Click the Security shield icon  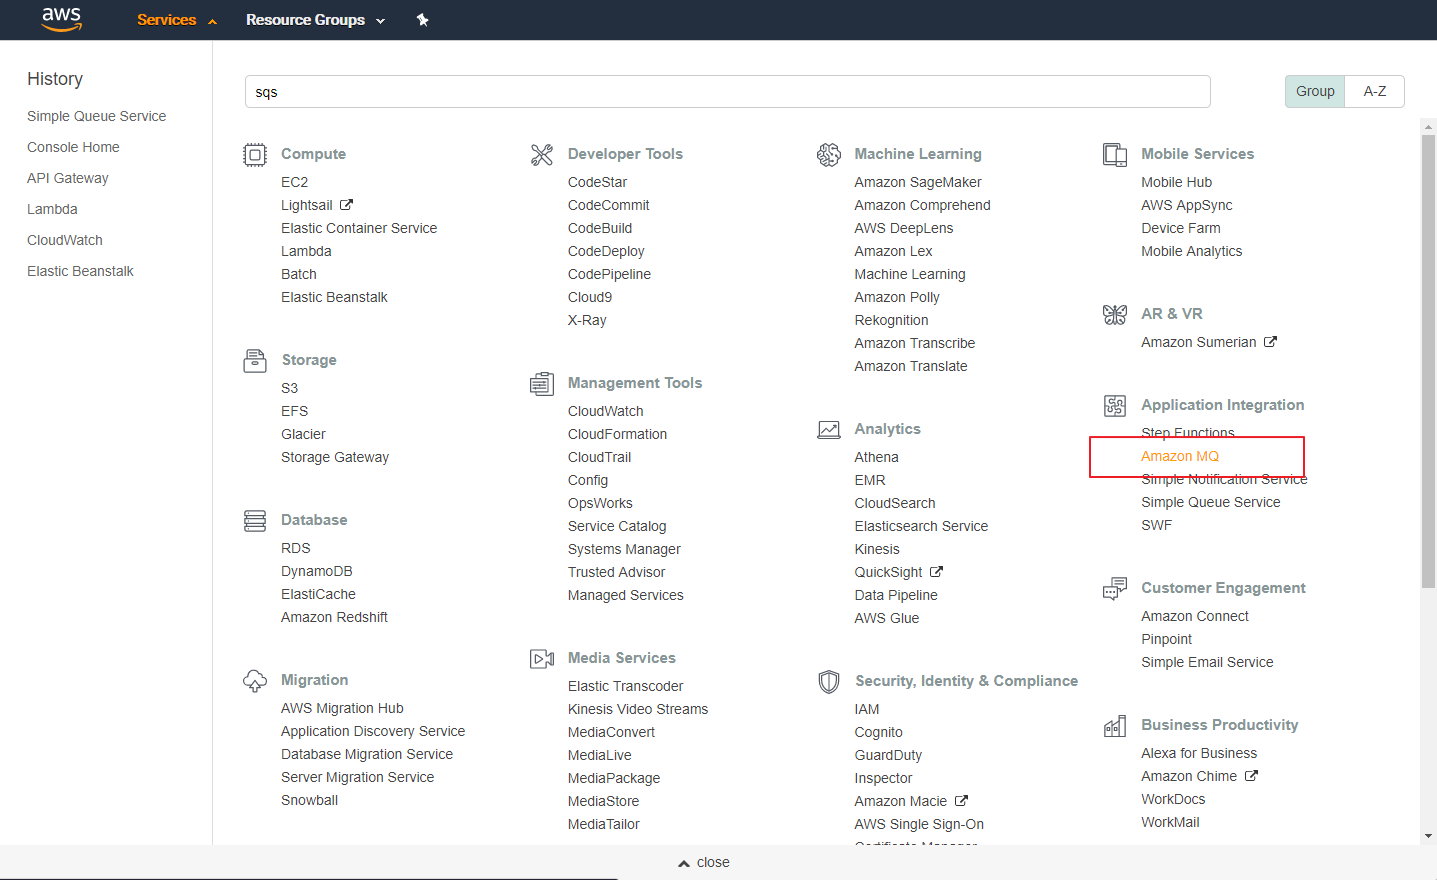pos(829,682)
